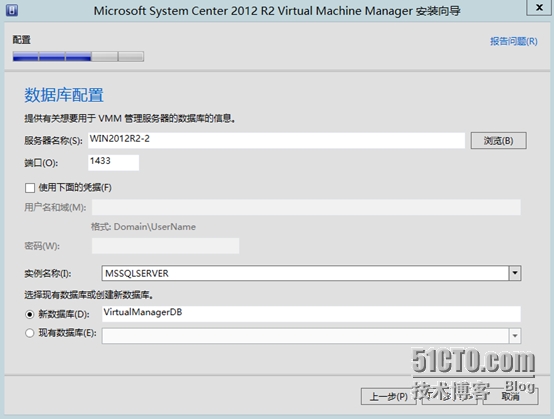The width and height of the screenshot is (554, 419).
Task: Open the 实例名称 dropdown arrow
Action: (x=515, y=273)
